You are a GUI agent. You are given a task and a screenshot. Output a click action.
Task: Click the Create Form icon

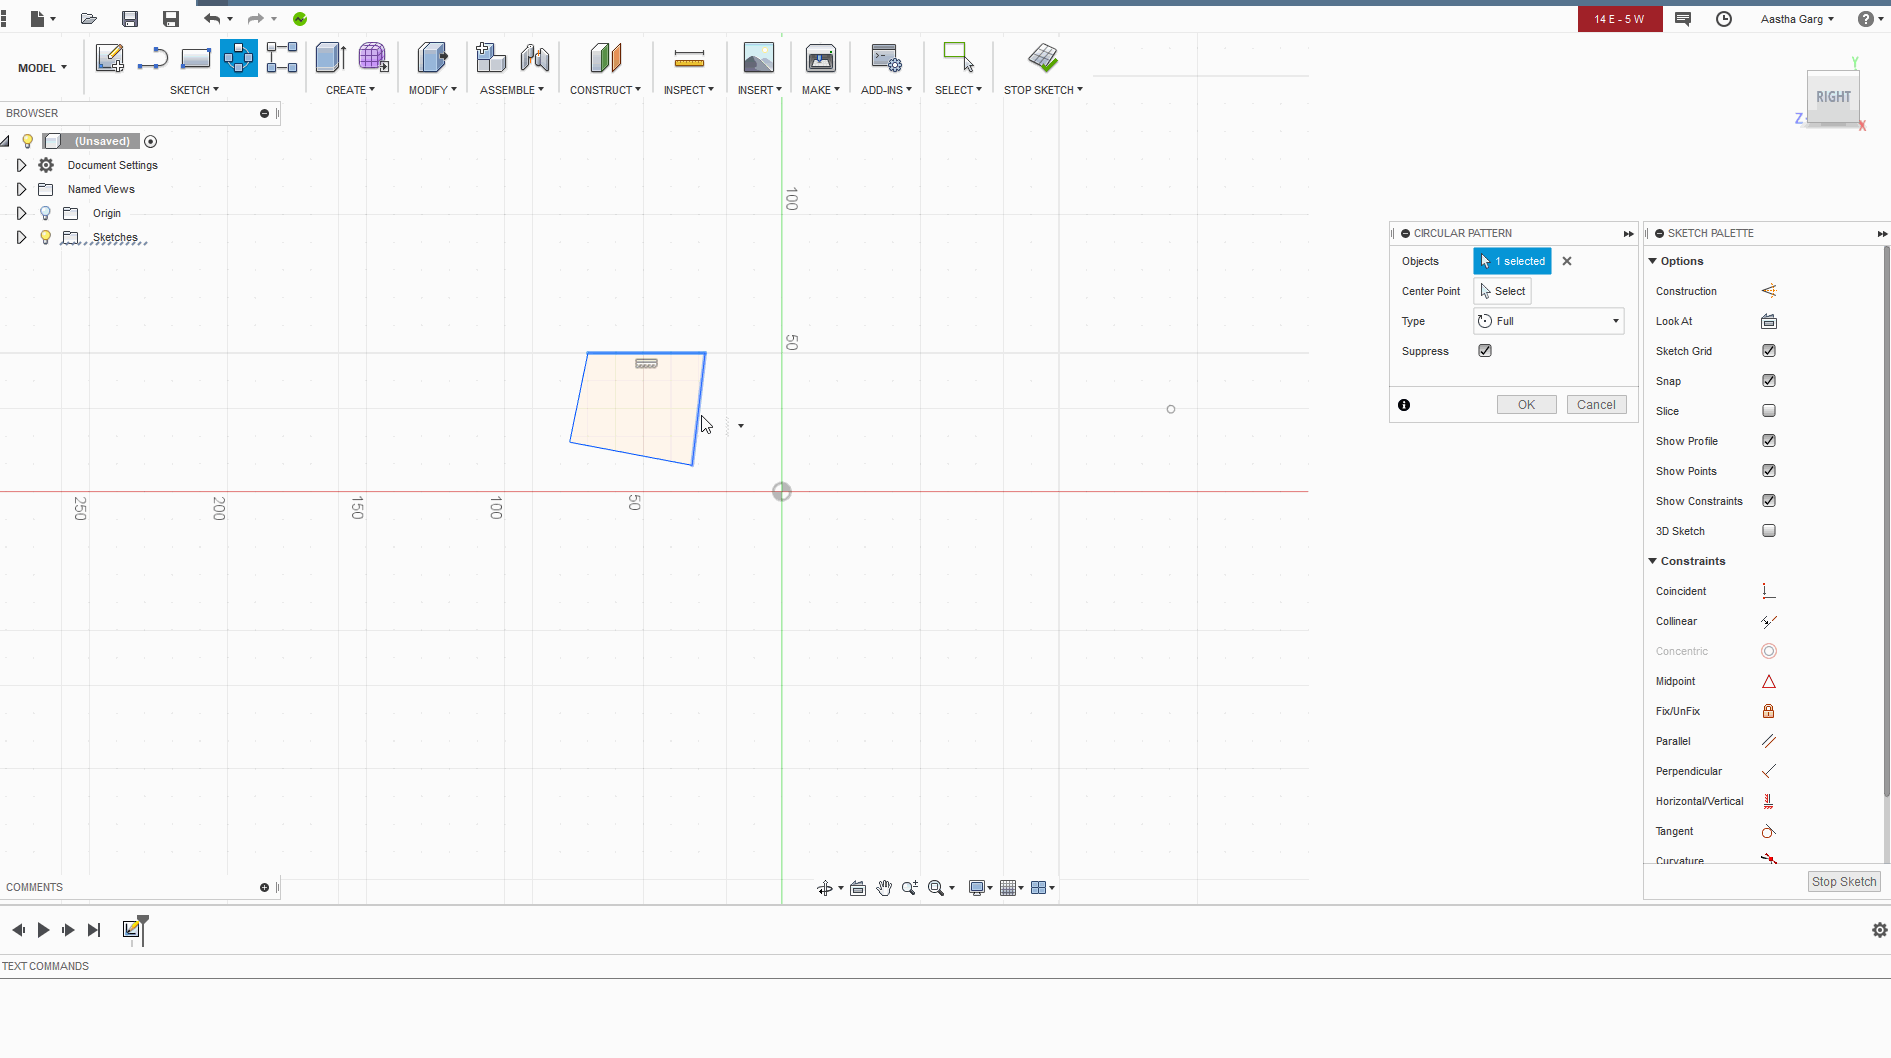coord(373,58)
